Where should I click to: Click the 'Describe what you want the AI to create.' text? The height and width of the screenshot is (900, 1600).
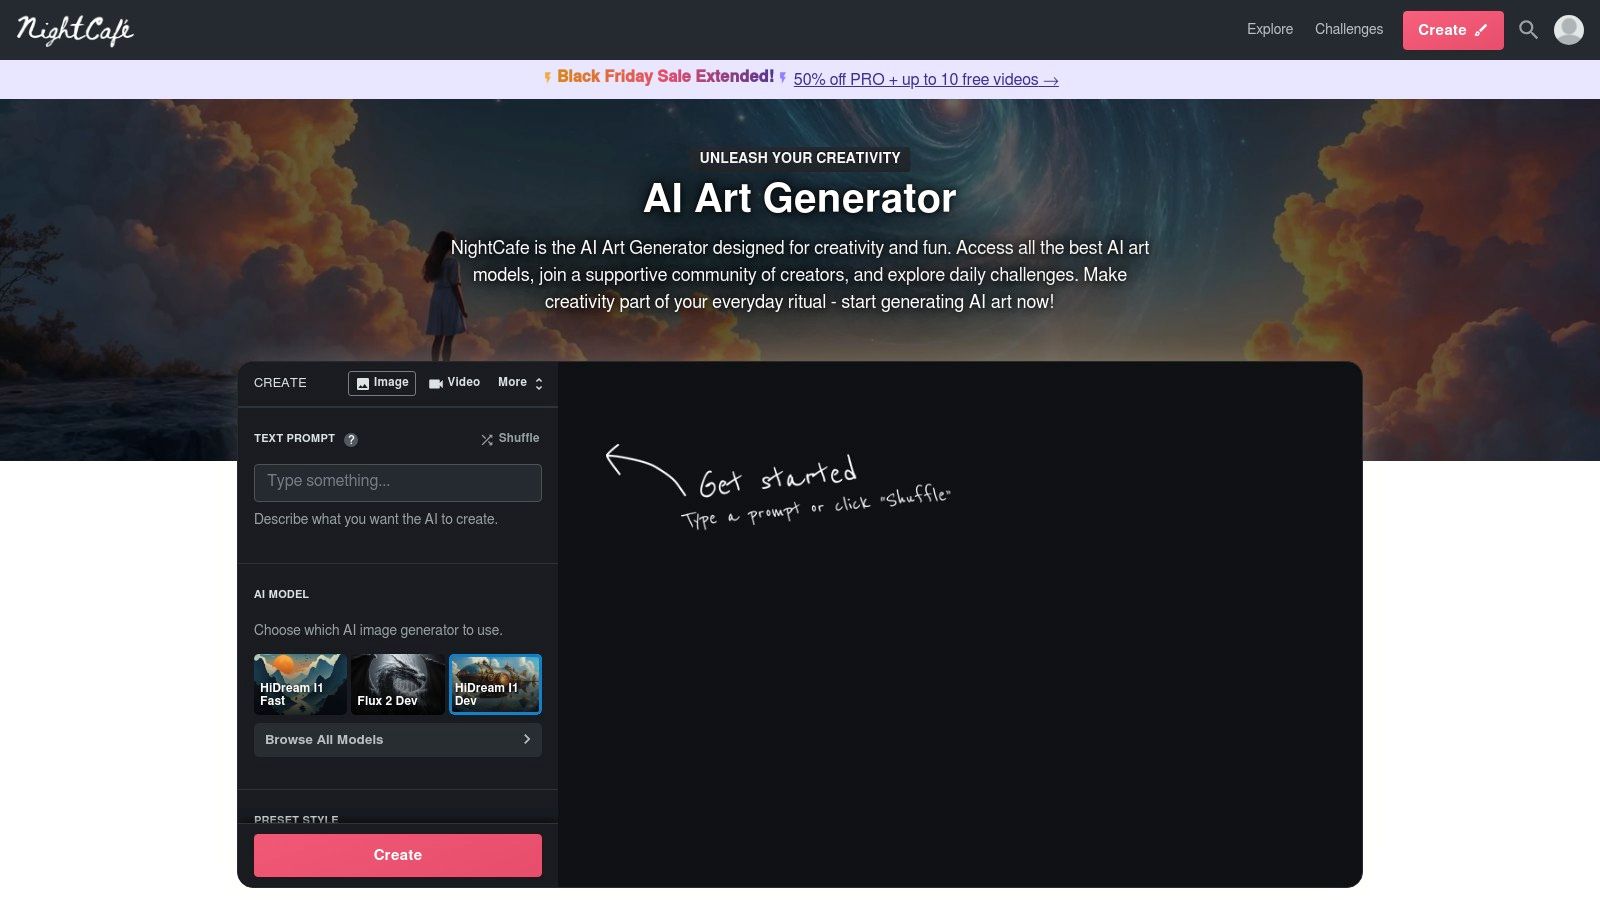[376, 519]
